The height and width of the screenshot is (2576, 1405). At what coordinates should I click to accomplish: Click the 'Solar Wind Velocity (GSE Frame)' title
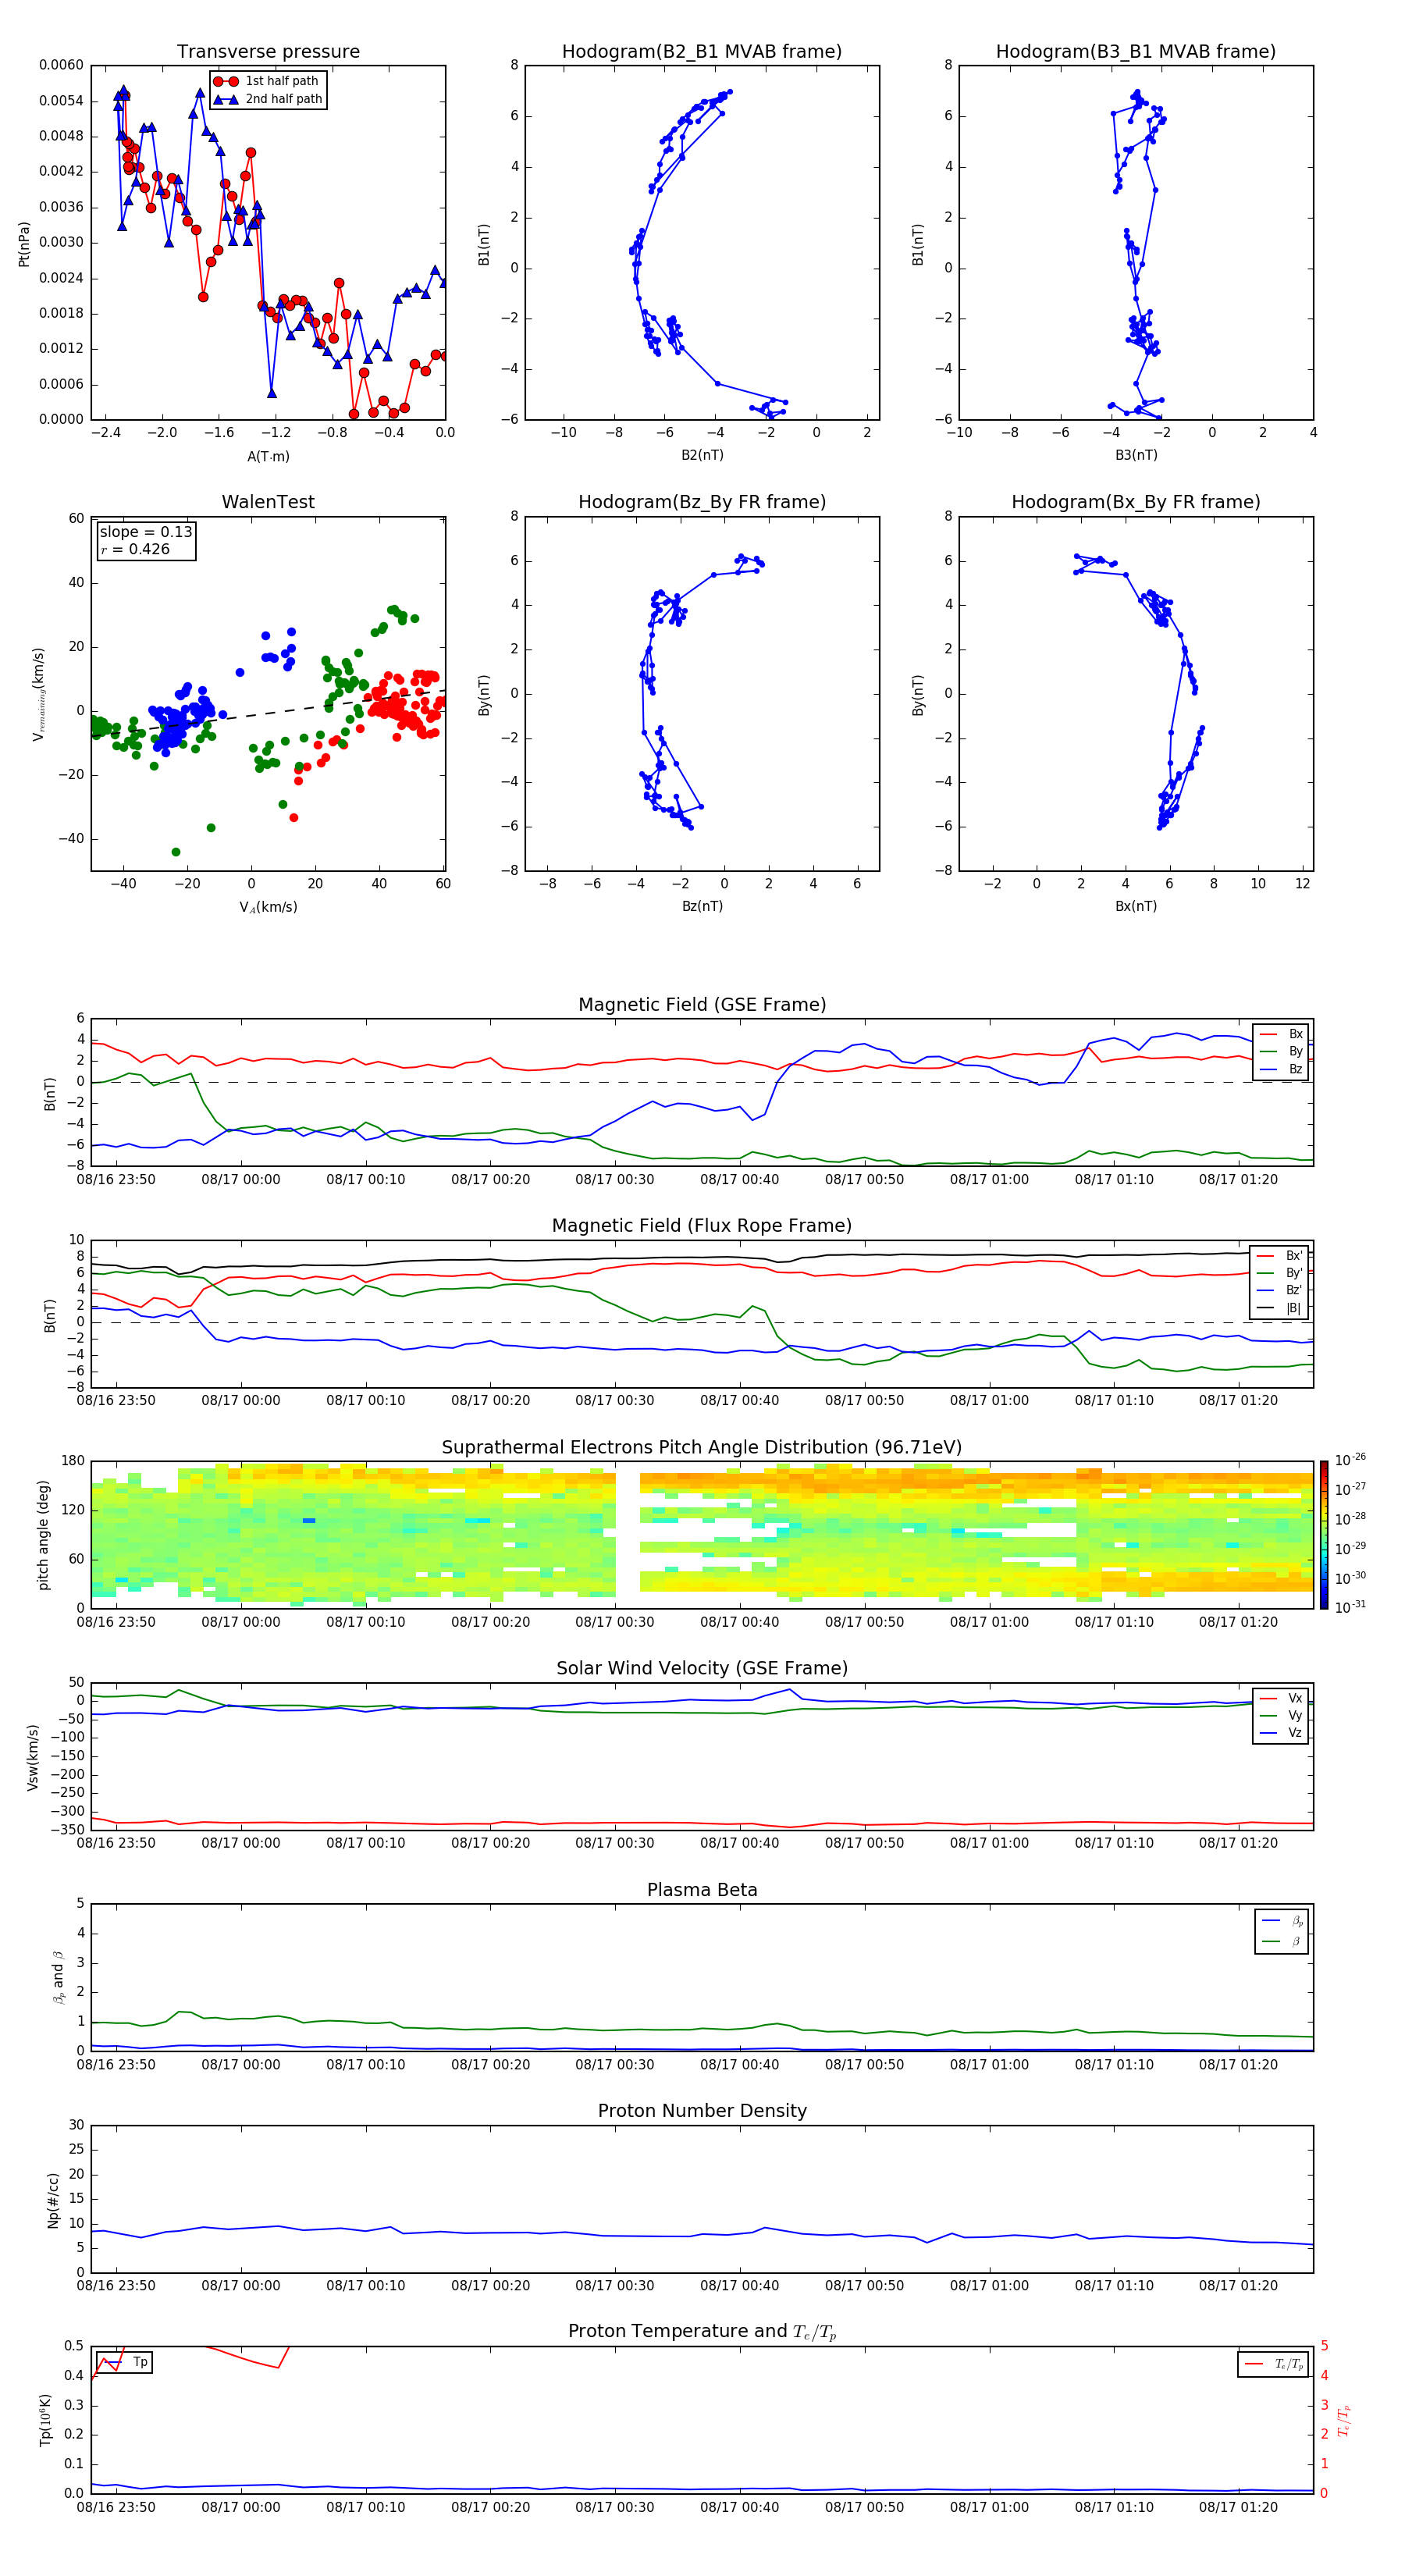702,1668
